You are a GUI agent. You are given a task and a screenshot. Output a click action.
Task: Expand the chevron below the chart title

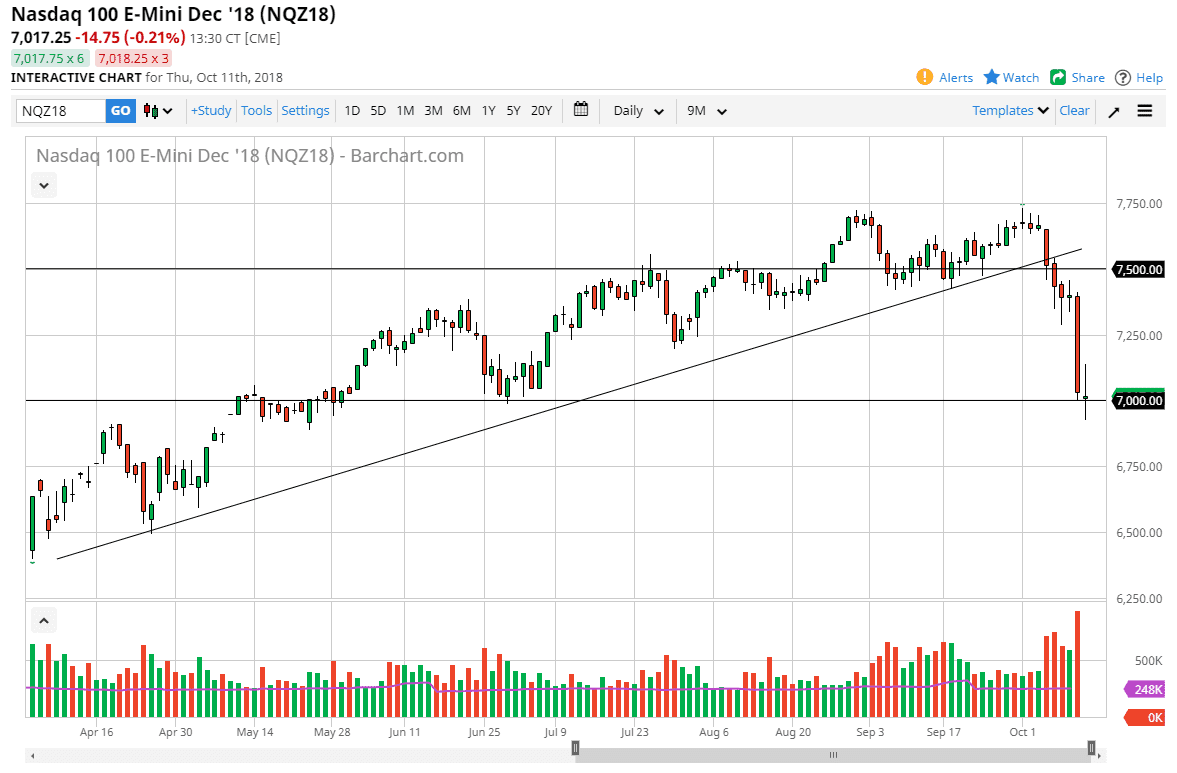pyautogui.click(x=43, y=185)
